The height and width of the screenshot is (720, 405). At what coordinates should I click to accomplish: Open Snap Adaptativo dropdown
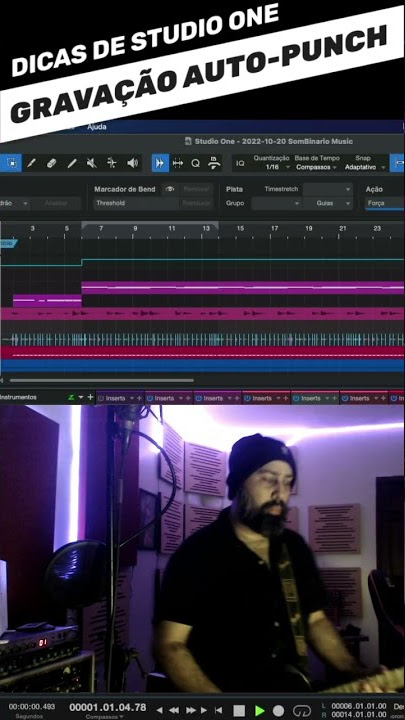point(364,167)
